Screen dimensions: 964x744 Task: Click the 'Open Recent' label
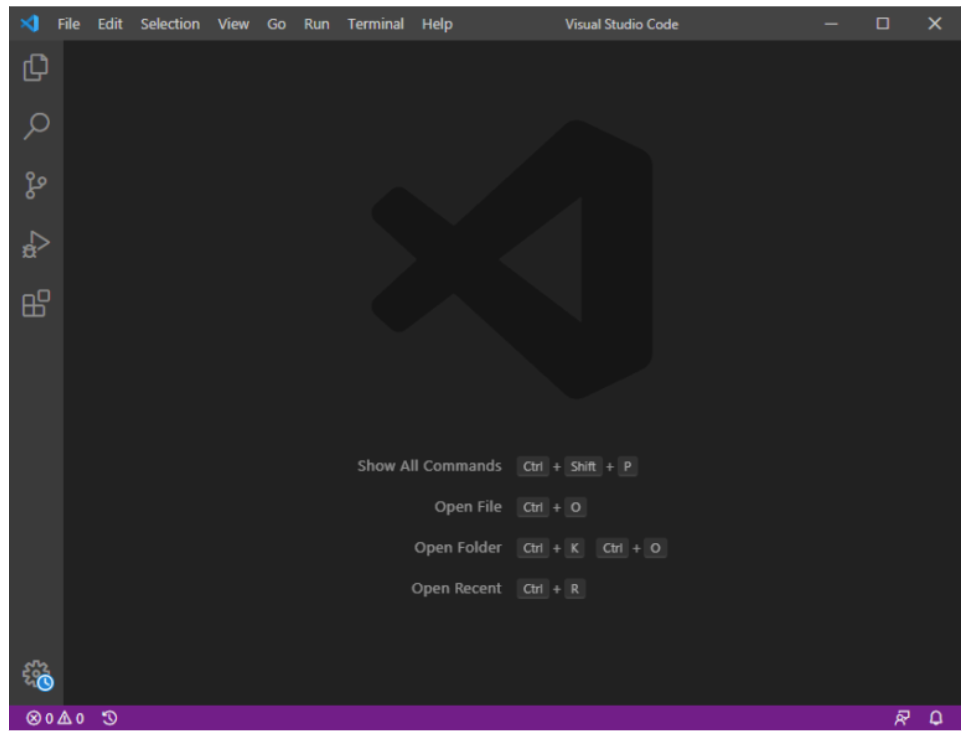click(456, 588)
